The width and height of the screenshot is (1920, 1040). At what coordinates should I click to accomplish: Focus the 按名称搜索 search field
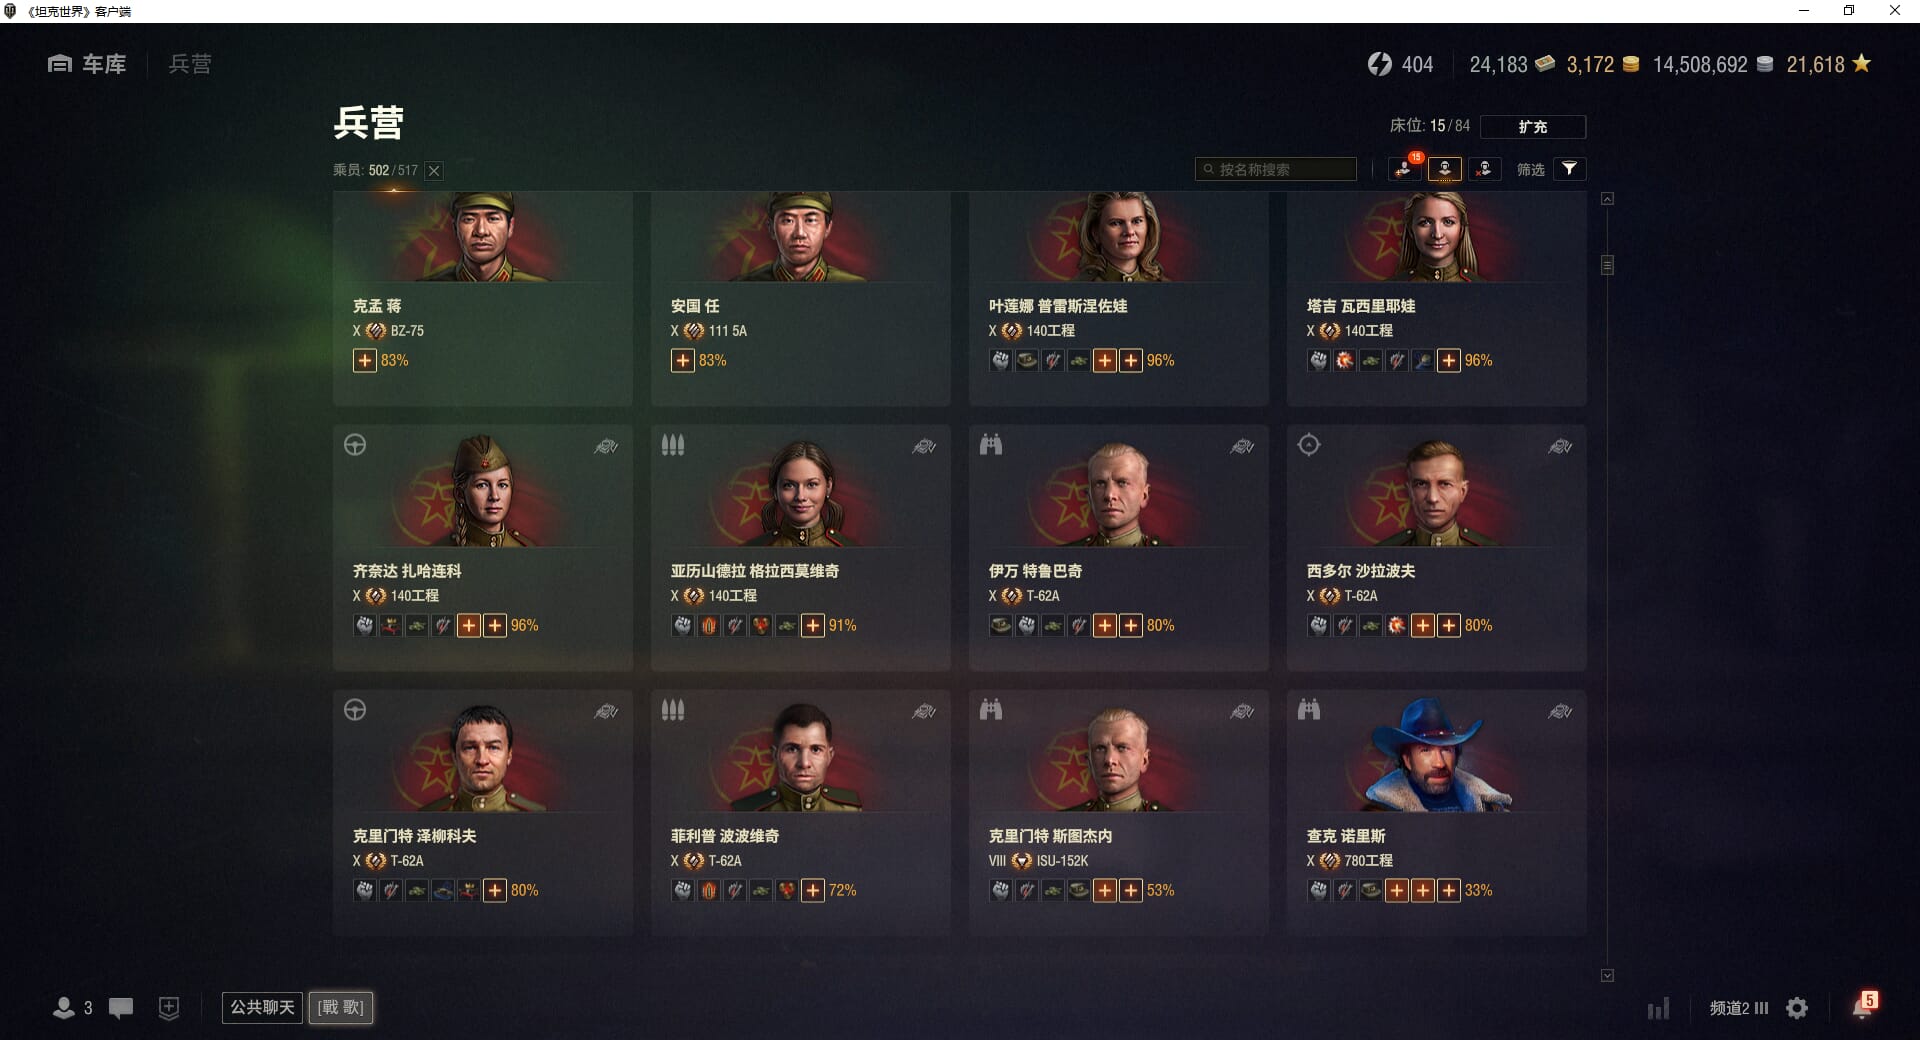(x=1276, y=169)
